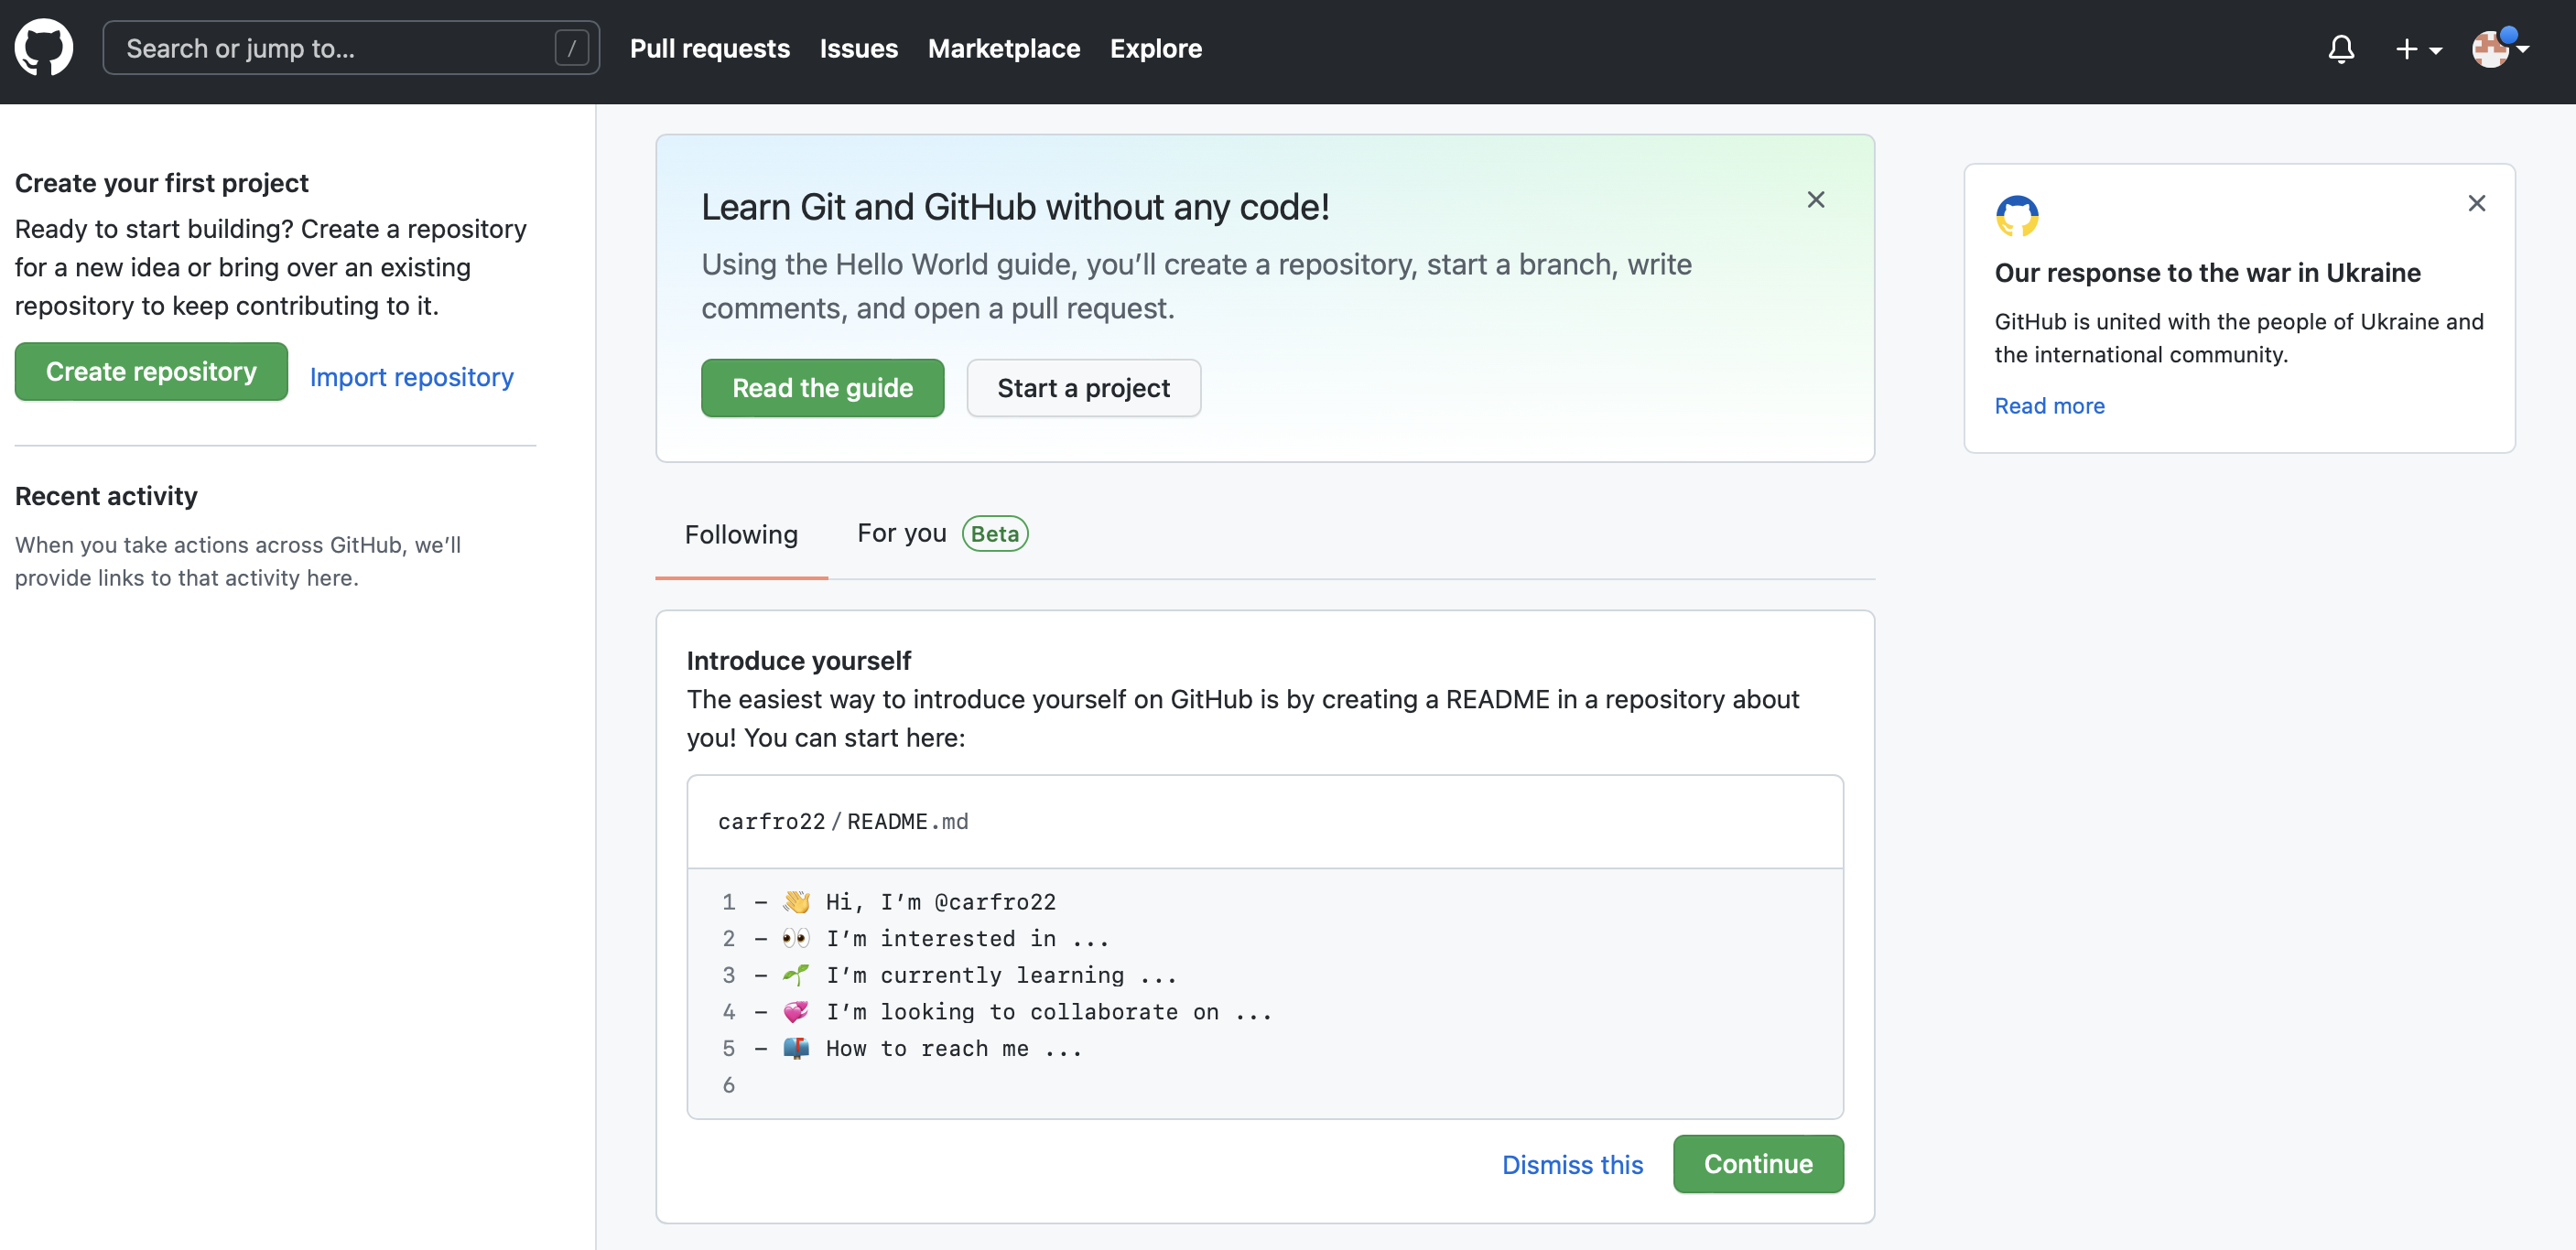Click the Ukraine-colored Octocat icon
The width and height of the screenshot is (2576, 1250).
[x=2016, y=215]
